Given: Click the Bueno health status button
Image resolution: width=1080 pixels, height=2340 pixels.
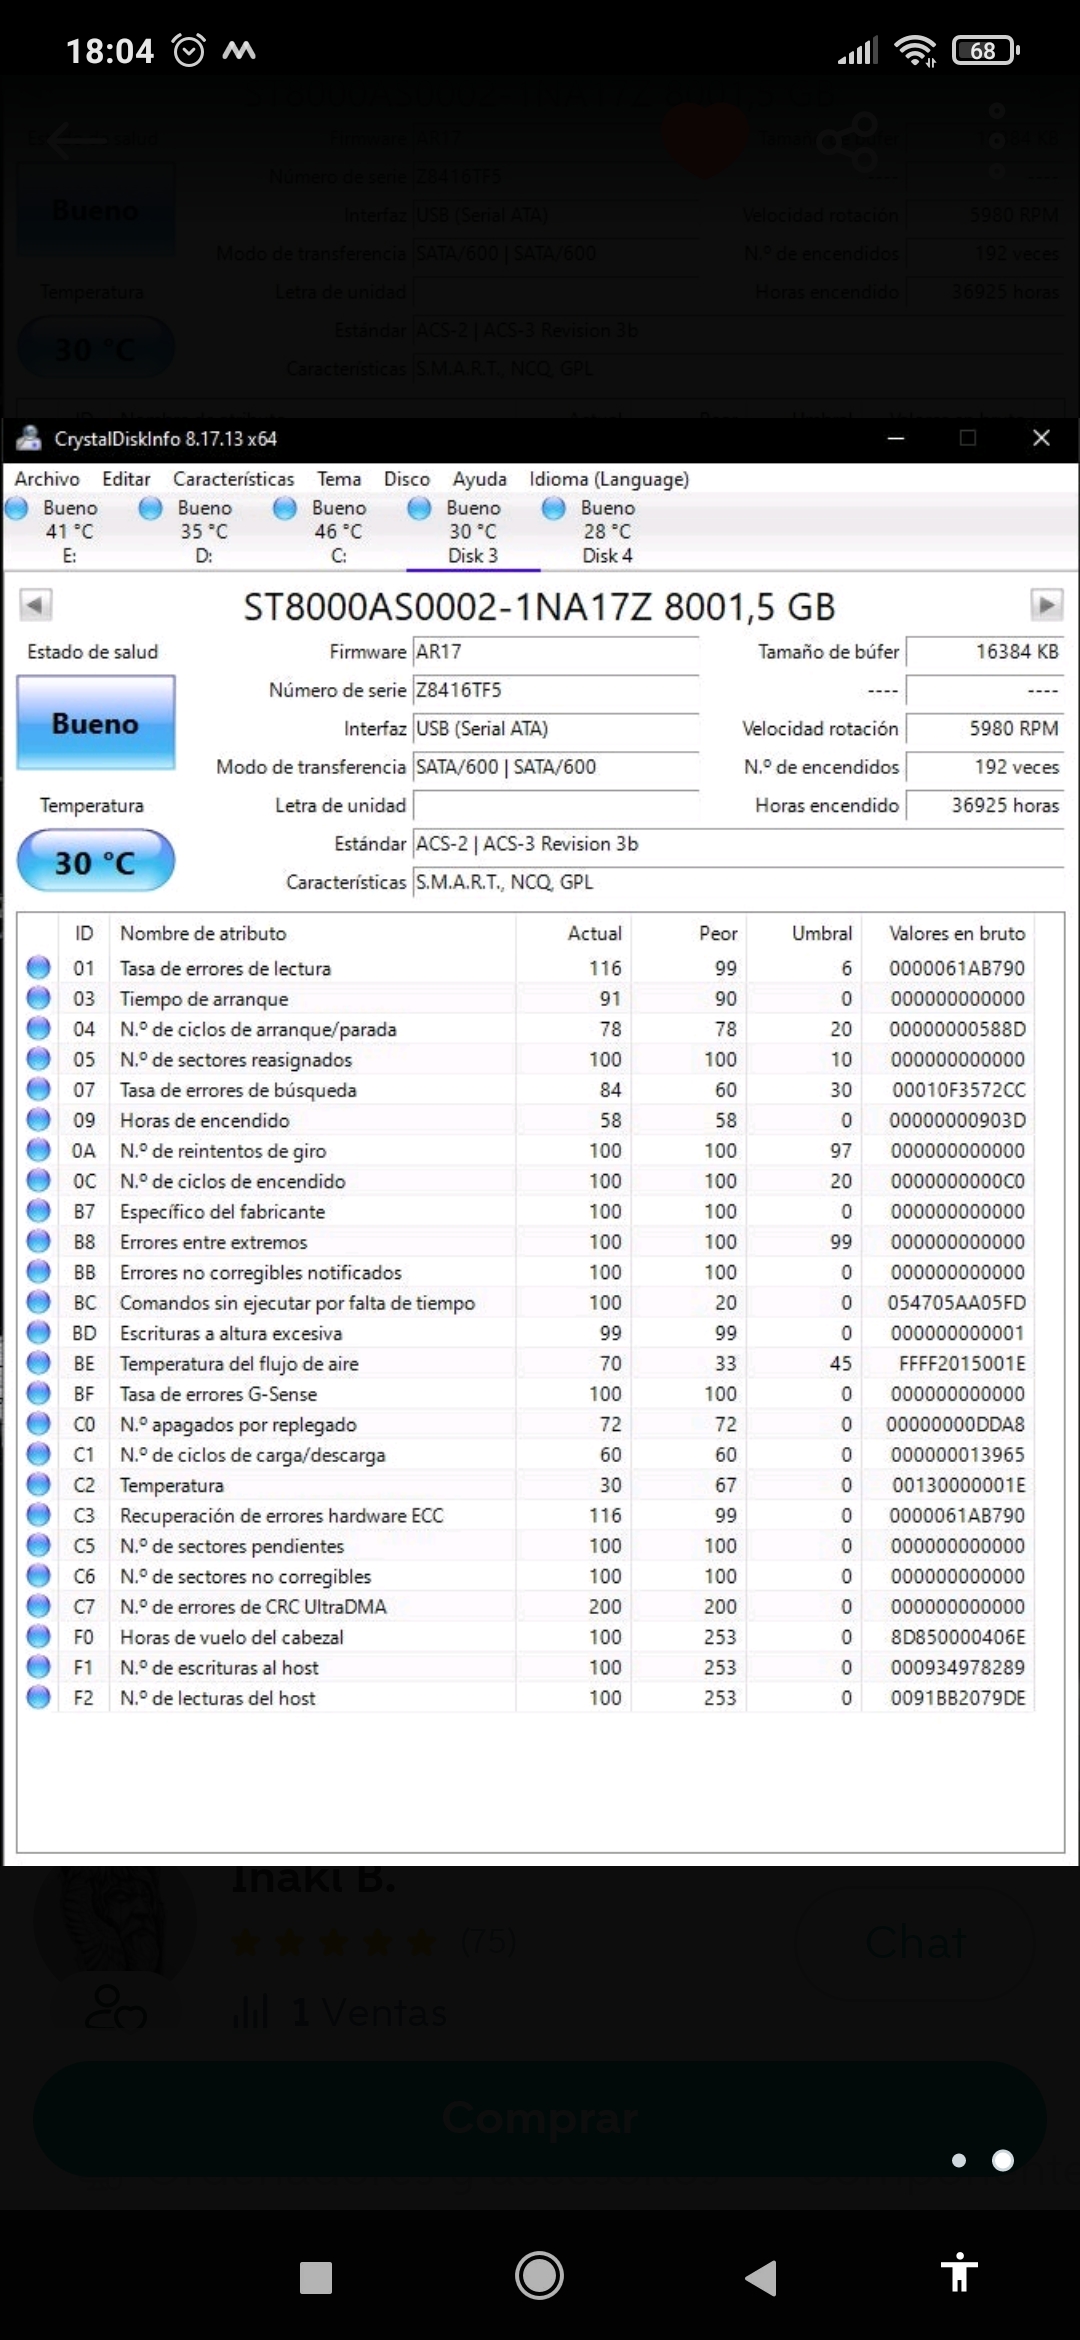Looking at the screenshot, I should point(96,723).
